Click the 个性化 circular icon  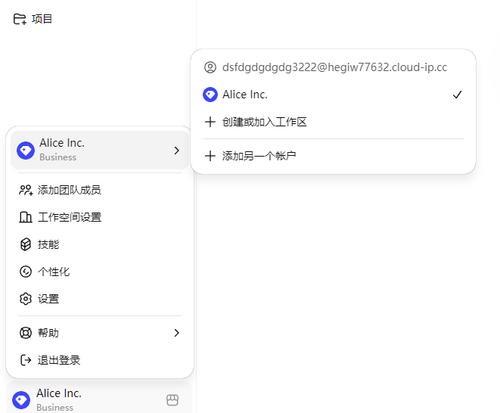pyautogui.click(x=26, y=272)
